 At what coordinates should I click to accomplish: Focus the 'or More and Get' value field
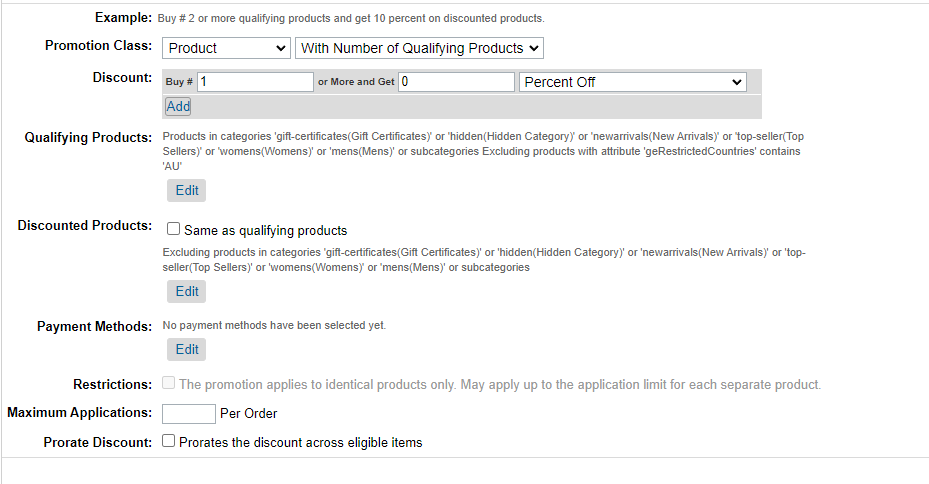(x=456, y=82)
